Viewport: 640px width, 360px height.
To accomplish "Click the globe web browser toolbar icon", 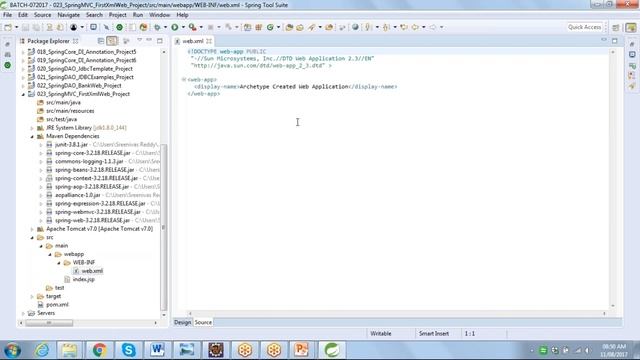I will coord(355,27).
